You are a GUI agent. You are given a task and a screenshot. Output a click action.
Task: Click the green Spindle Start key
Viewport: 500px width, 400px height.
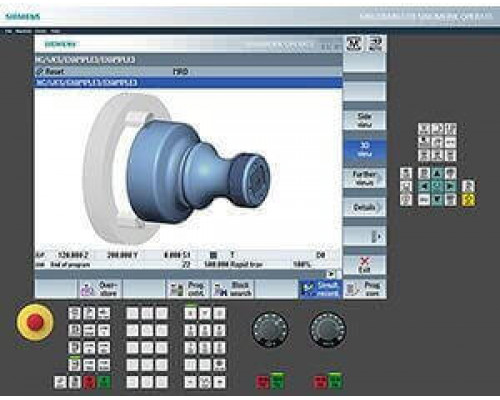277,381
